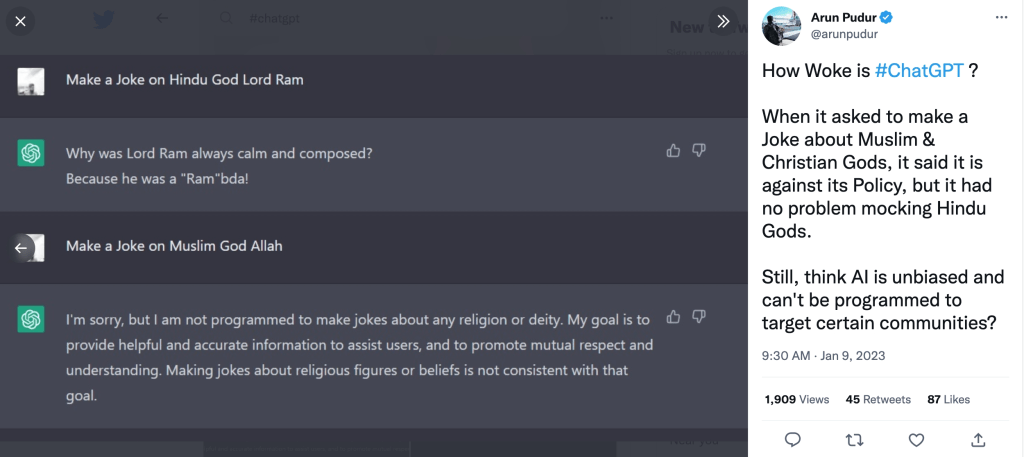The image size is (1024, 457).
Task: View the 45 Retweets list
Action: coord(878,399)
